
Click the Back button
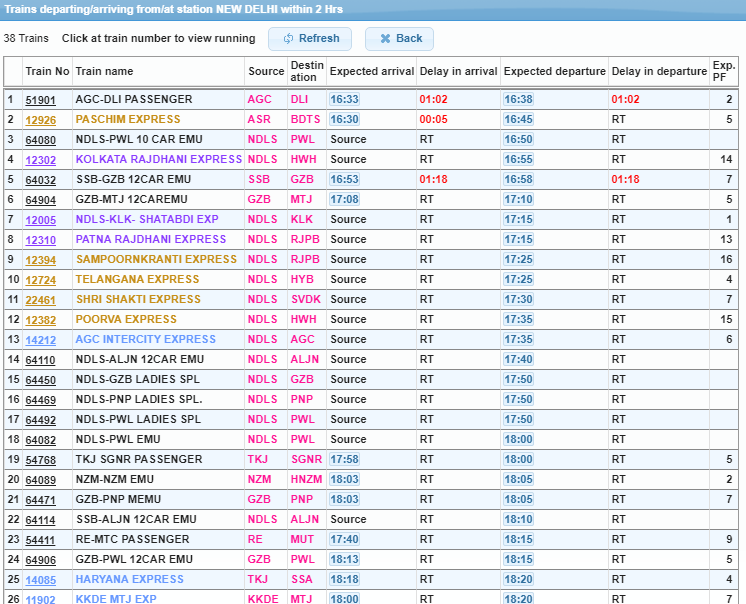click(399, 39)
